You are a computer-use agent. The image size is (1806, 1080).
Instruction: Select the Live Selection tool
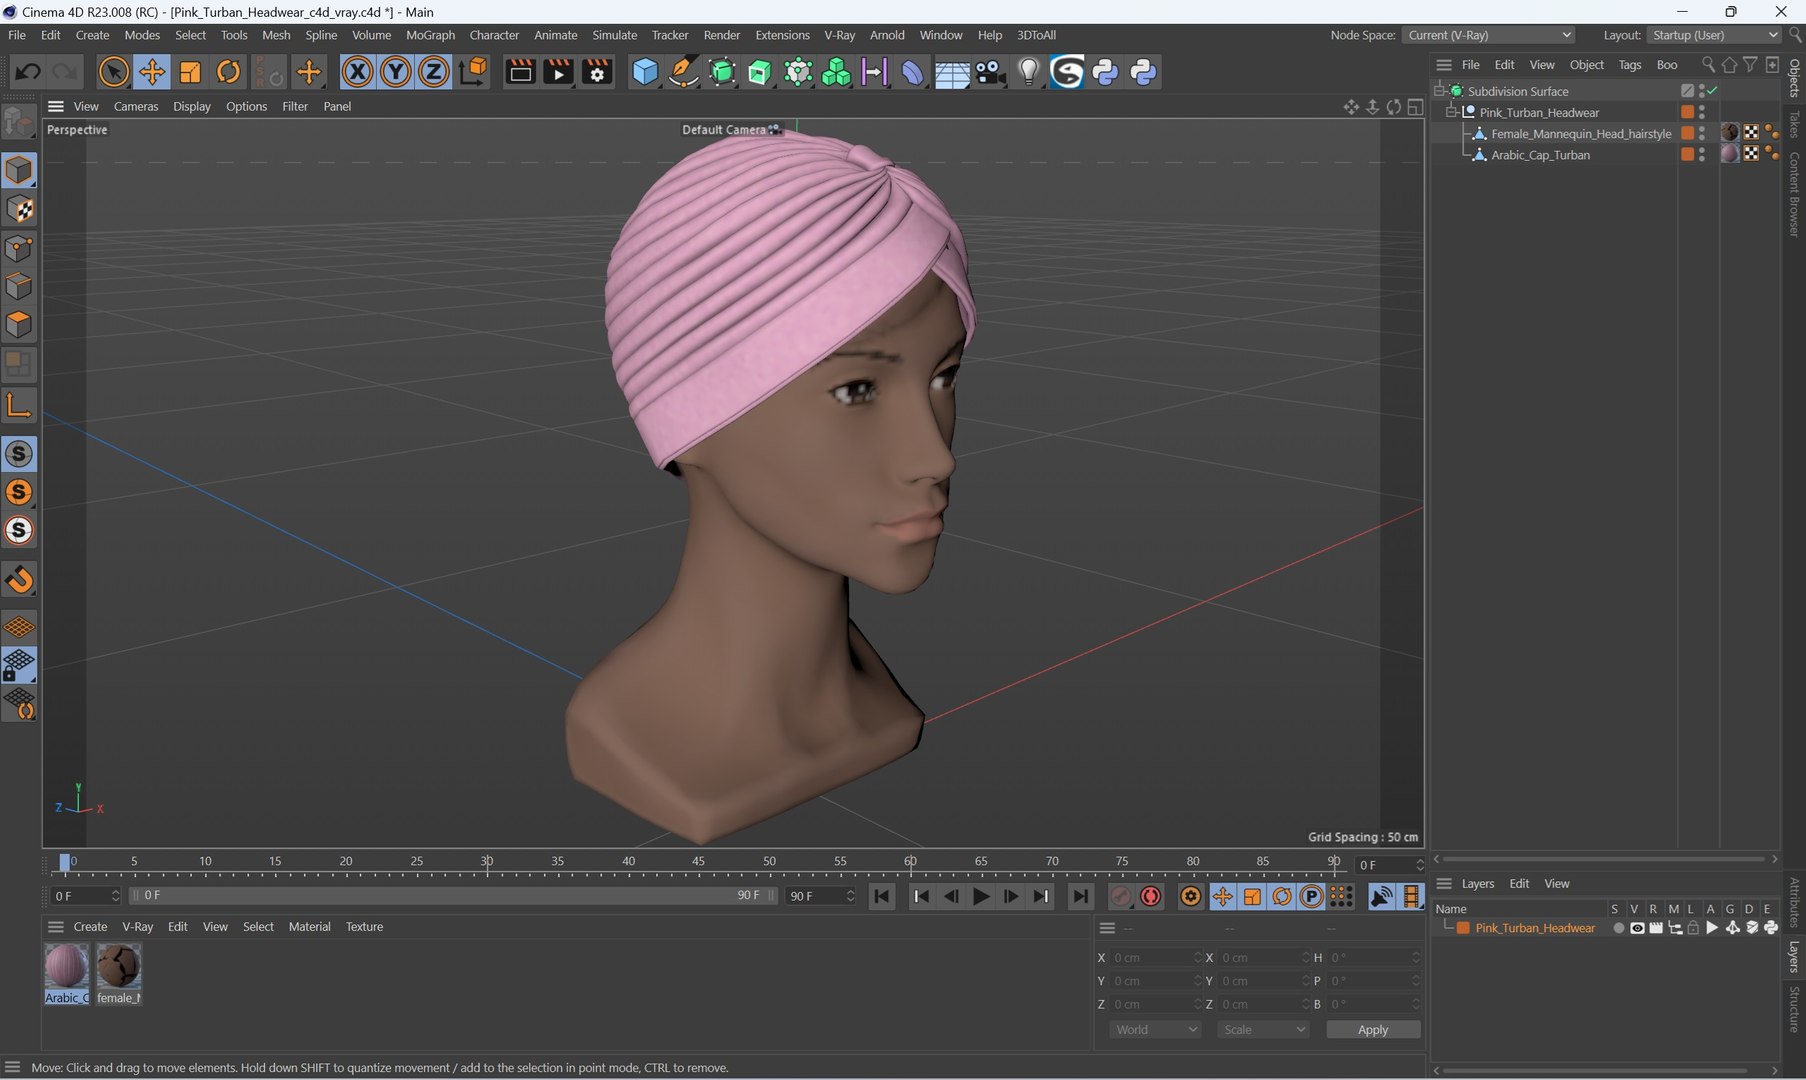point(113,72)
